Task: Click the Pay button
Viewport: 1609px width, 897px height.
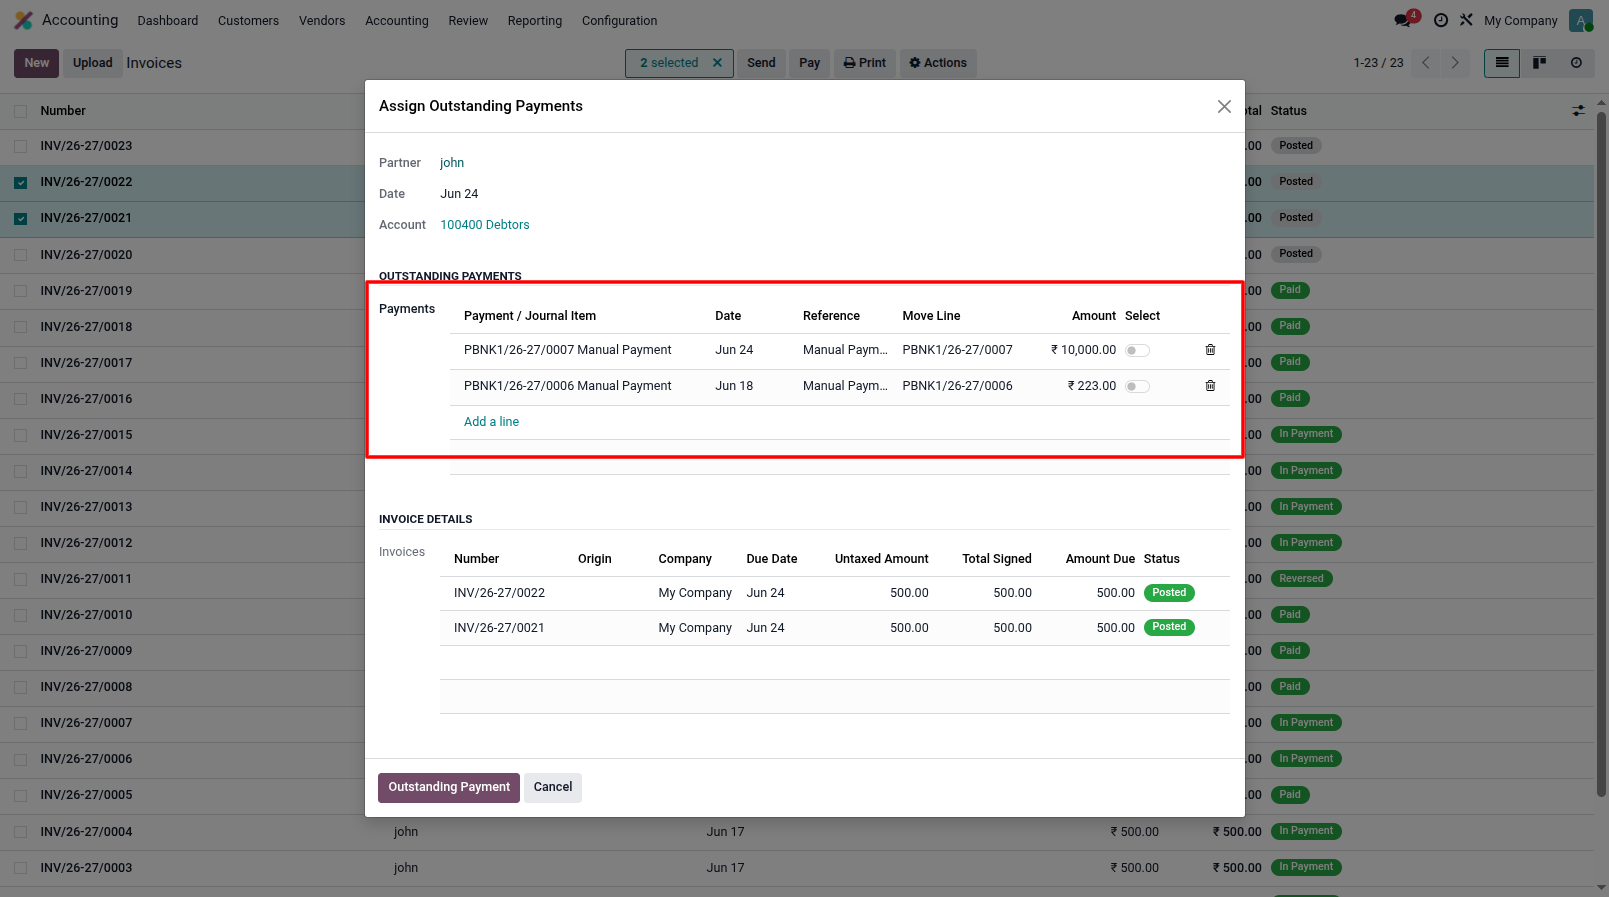Action: tap(810, 63)
